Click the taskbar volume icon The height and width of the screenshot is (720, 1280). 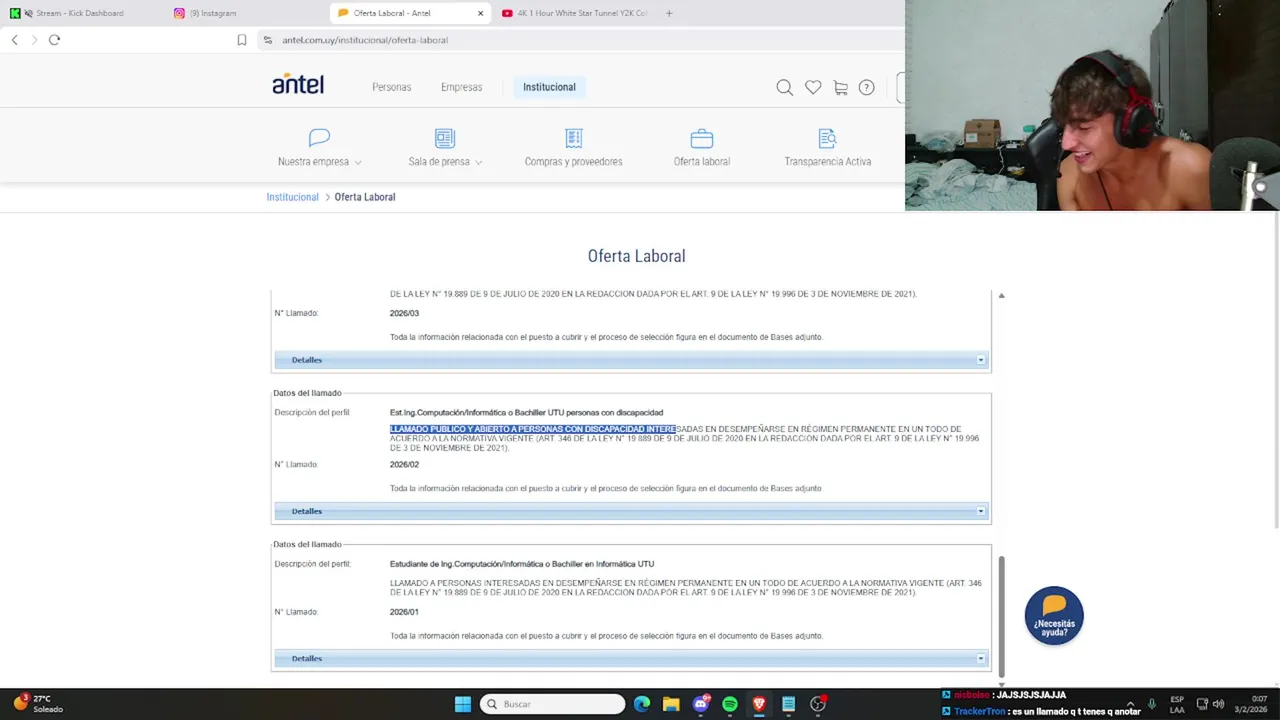(1218, 704)
